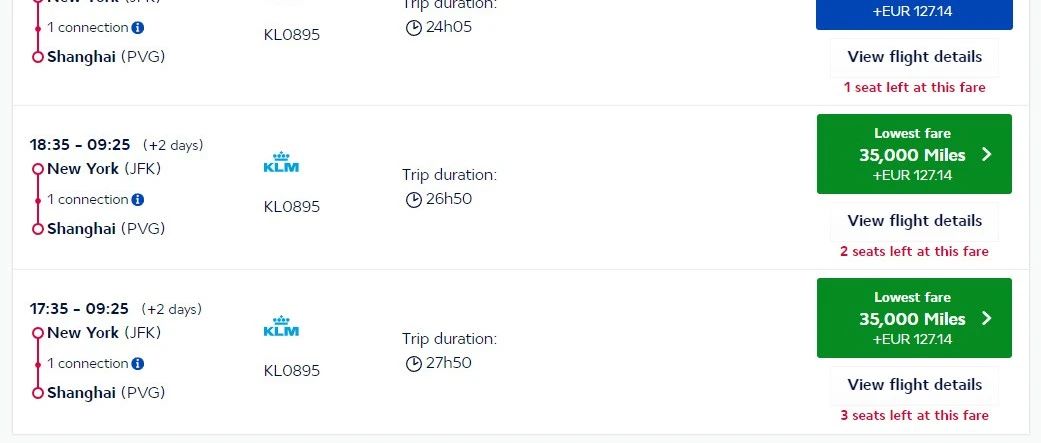Screen dimensions: 1041x443
Task: Click clock icon next to 24h05 duration
Action: [414, 28]
